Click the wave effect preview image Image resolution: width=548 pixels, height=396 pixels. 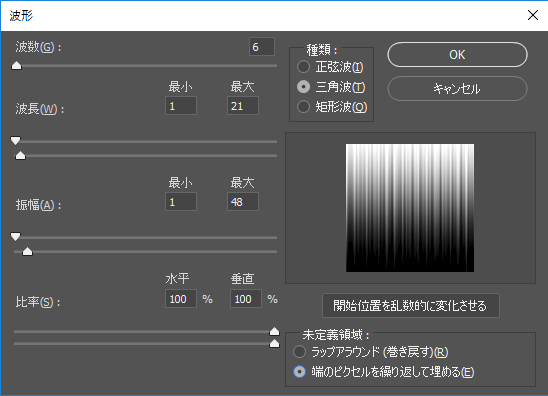pyautogui.click(x=410, y=208)
